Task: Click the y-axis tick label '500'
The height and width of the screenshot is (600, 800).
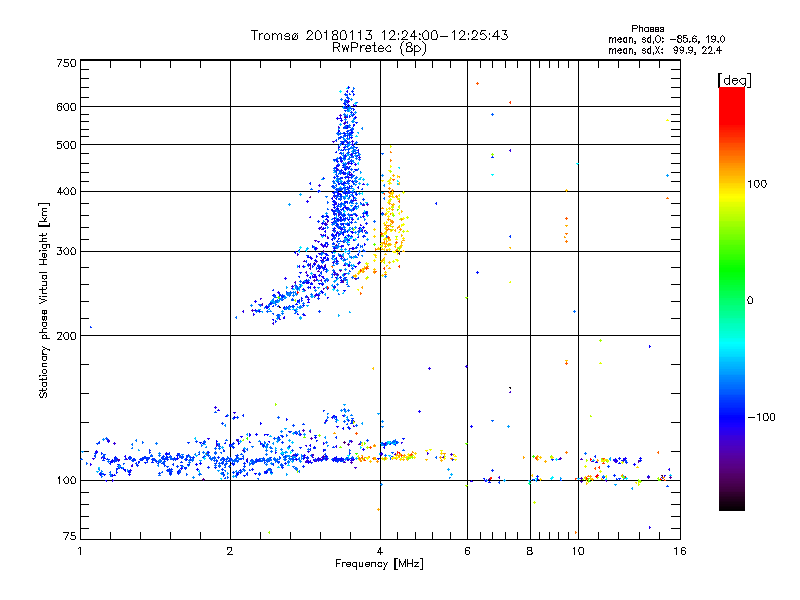Action: point(66,145)
